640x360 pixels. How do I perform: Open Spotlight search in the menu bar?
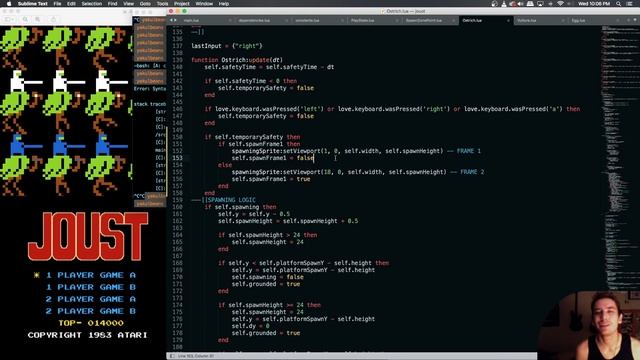[x=619, y=4]
